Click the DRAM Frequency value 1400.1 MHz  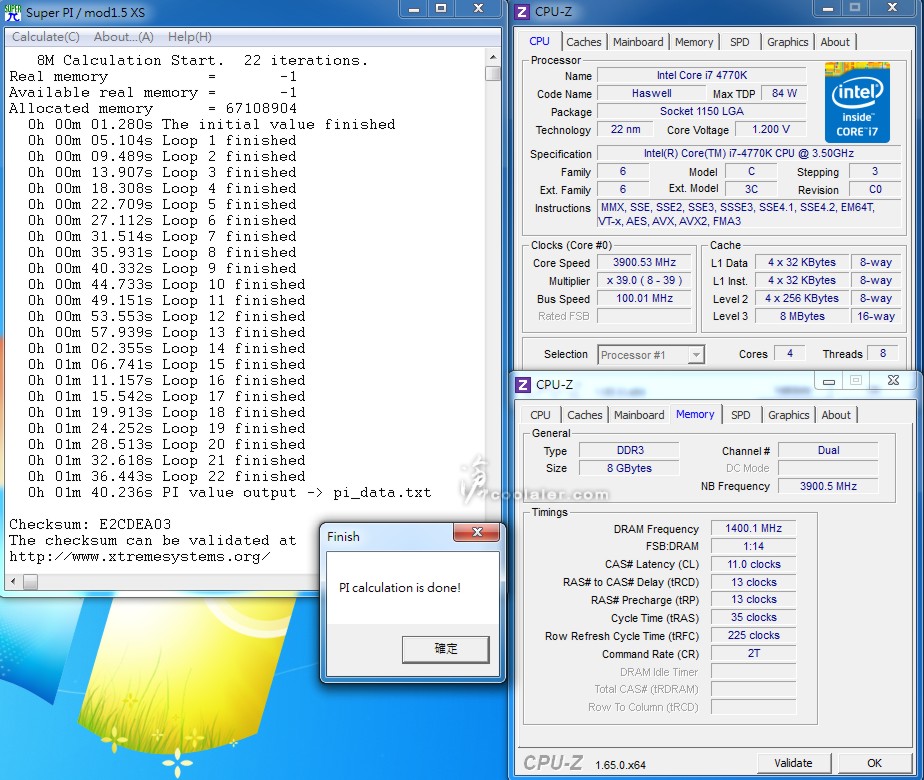(x=753, y=528)
